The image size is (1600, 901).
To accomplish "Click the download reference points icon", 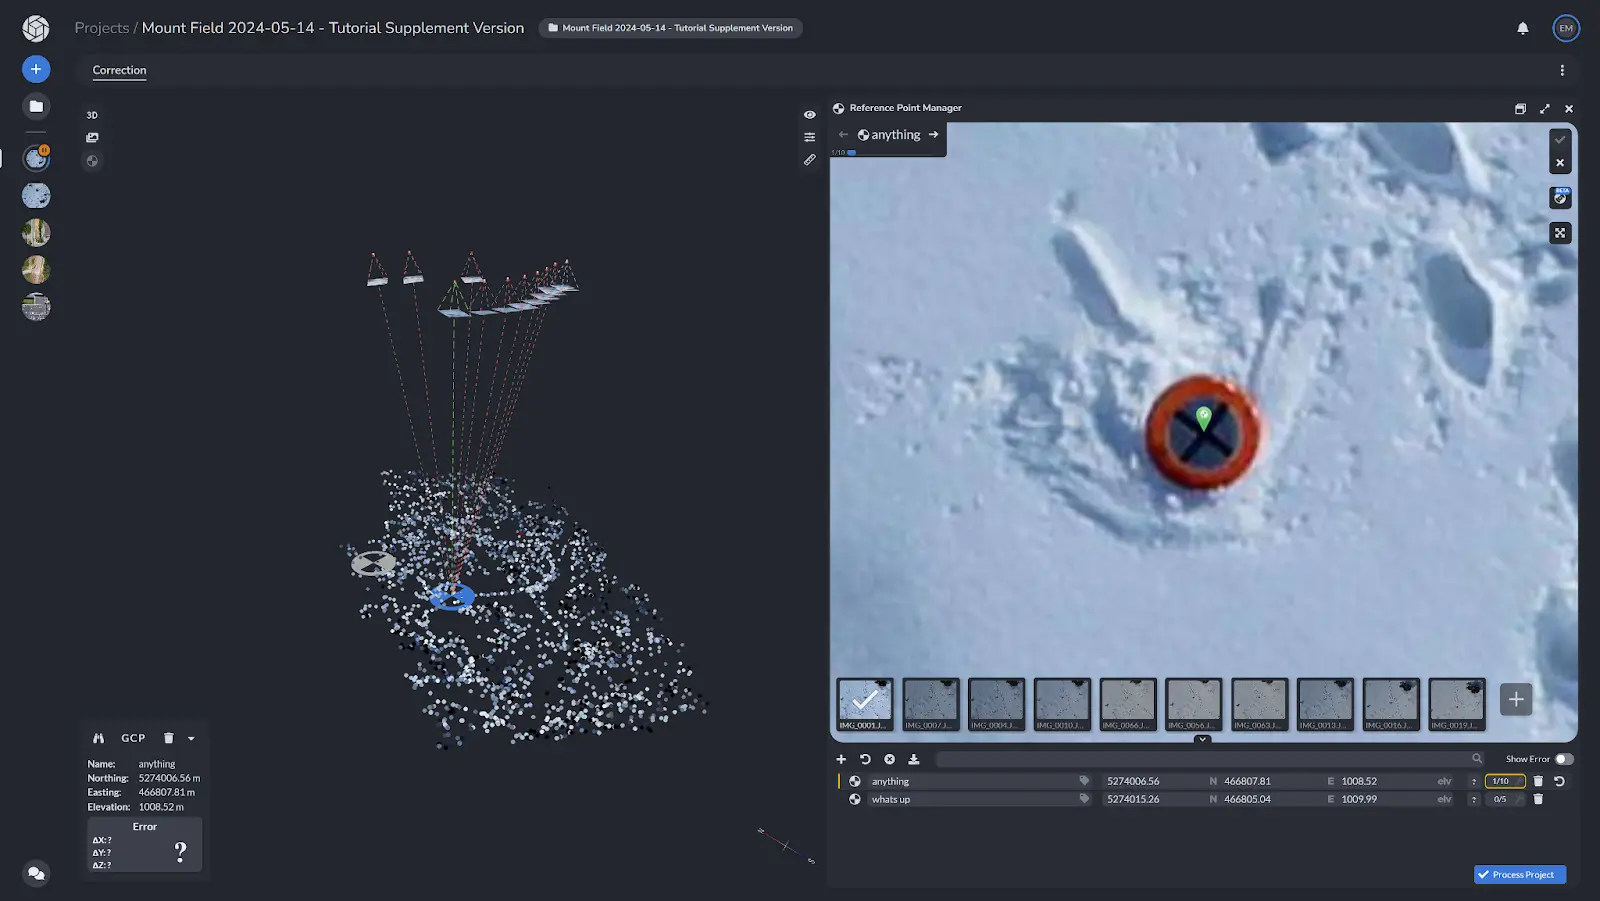I will [x=913, y=760].
